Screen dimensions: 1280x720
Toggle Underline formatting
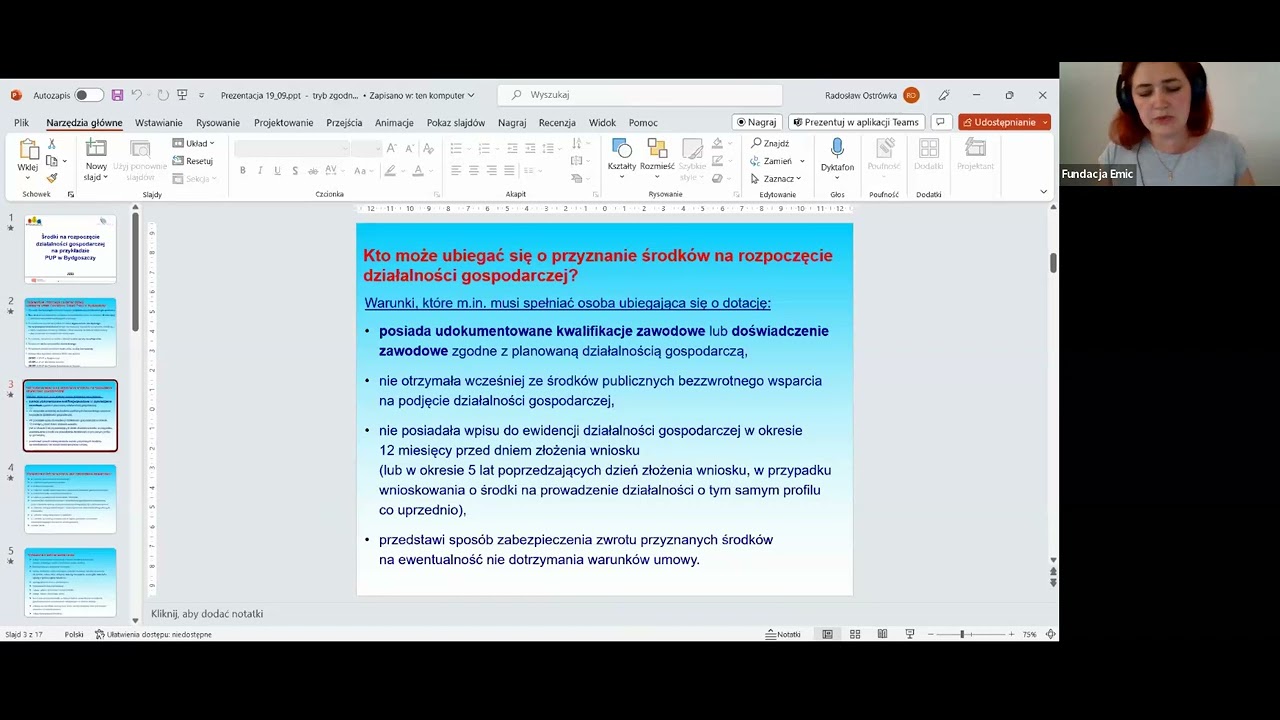point(277,171)
